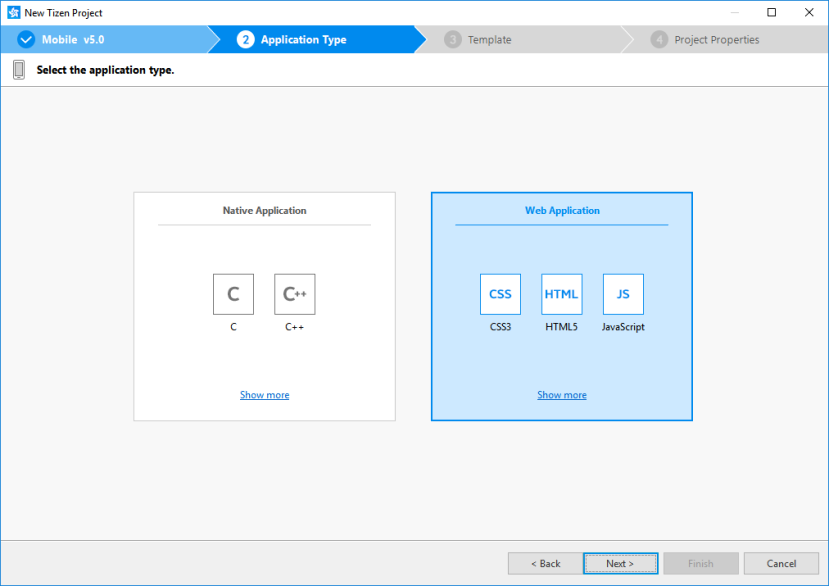The width and height of the screenshot is (829, 586).
Task: Click the checkmark icon on the Mobile v5.0 step
Action: coord(27,39)
